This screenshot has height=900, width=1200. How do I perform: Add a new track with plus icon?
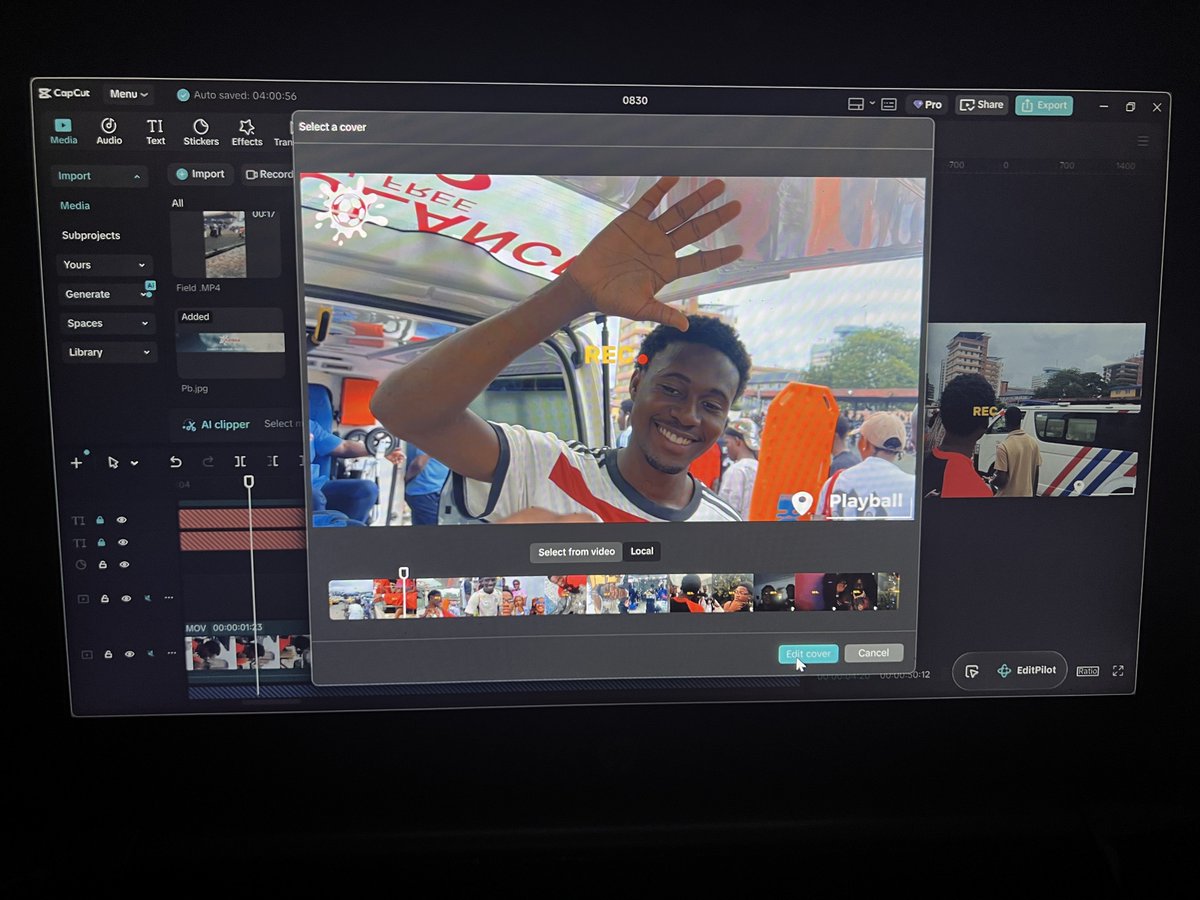point(76,463)
